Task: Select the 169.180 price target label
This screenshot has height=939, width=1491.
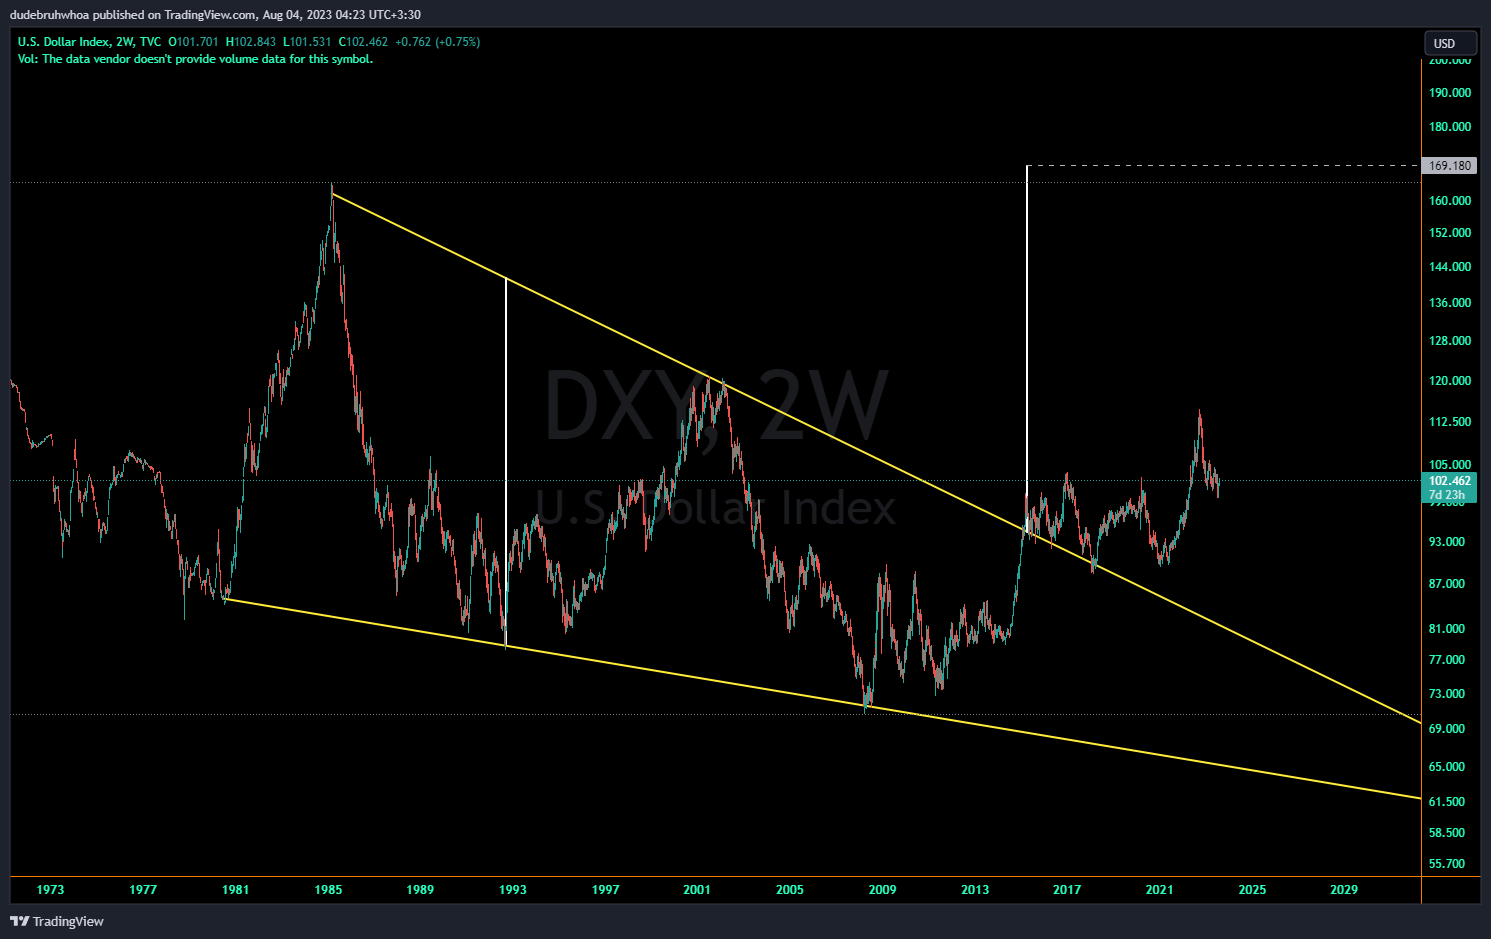Action: click(x=1450, y=166)
